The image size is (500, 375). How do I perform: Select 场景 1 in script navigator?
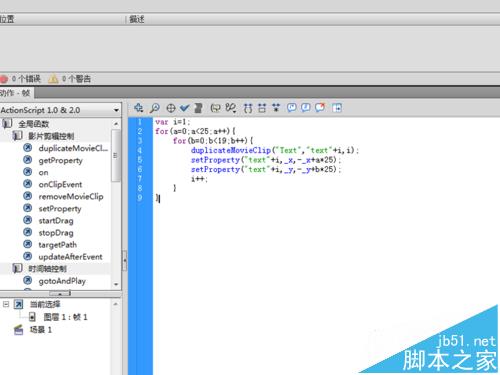tap(40, 330)
